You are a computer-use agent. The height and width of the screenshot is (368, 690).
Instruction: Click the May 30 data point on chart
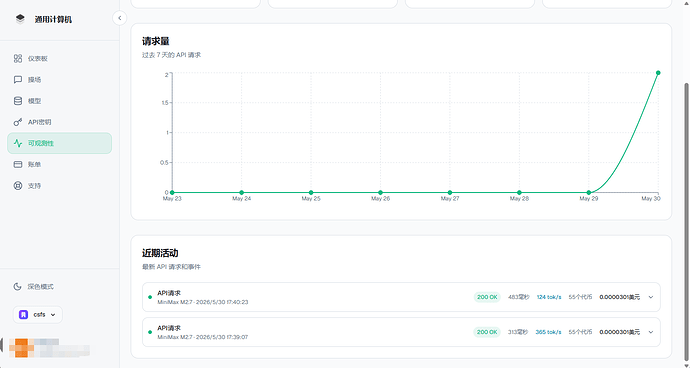pyautogui.click(x=658, y=73)
